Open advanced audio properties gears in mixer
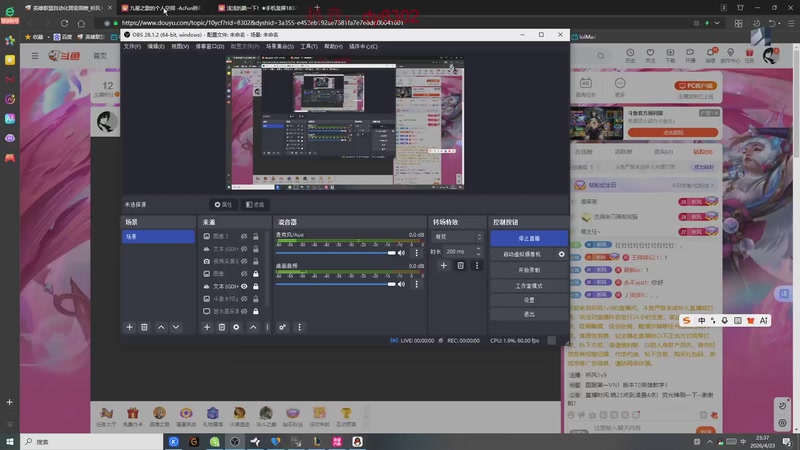Viewport: 800px width, 450px height. click(x=282, y=327)
